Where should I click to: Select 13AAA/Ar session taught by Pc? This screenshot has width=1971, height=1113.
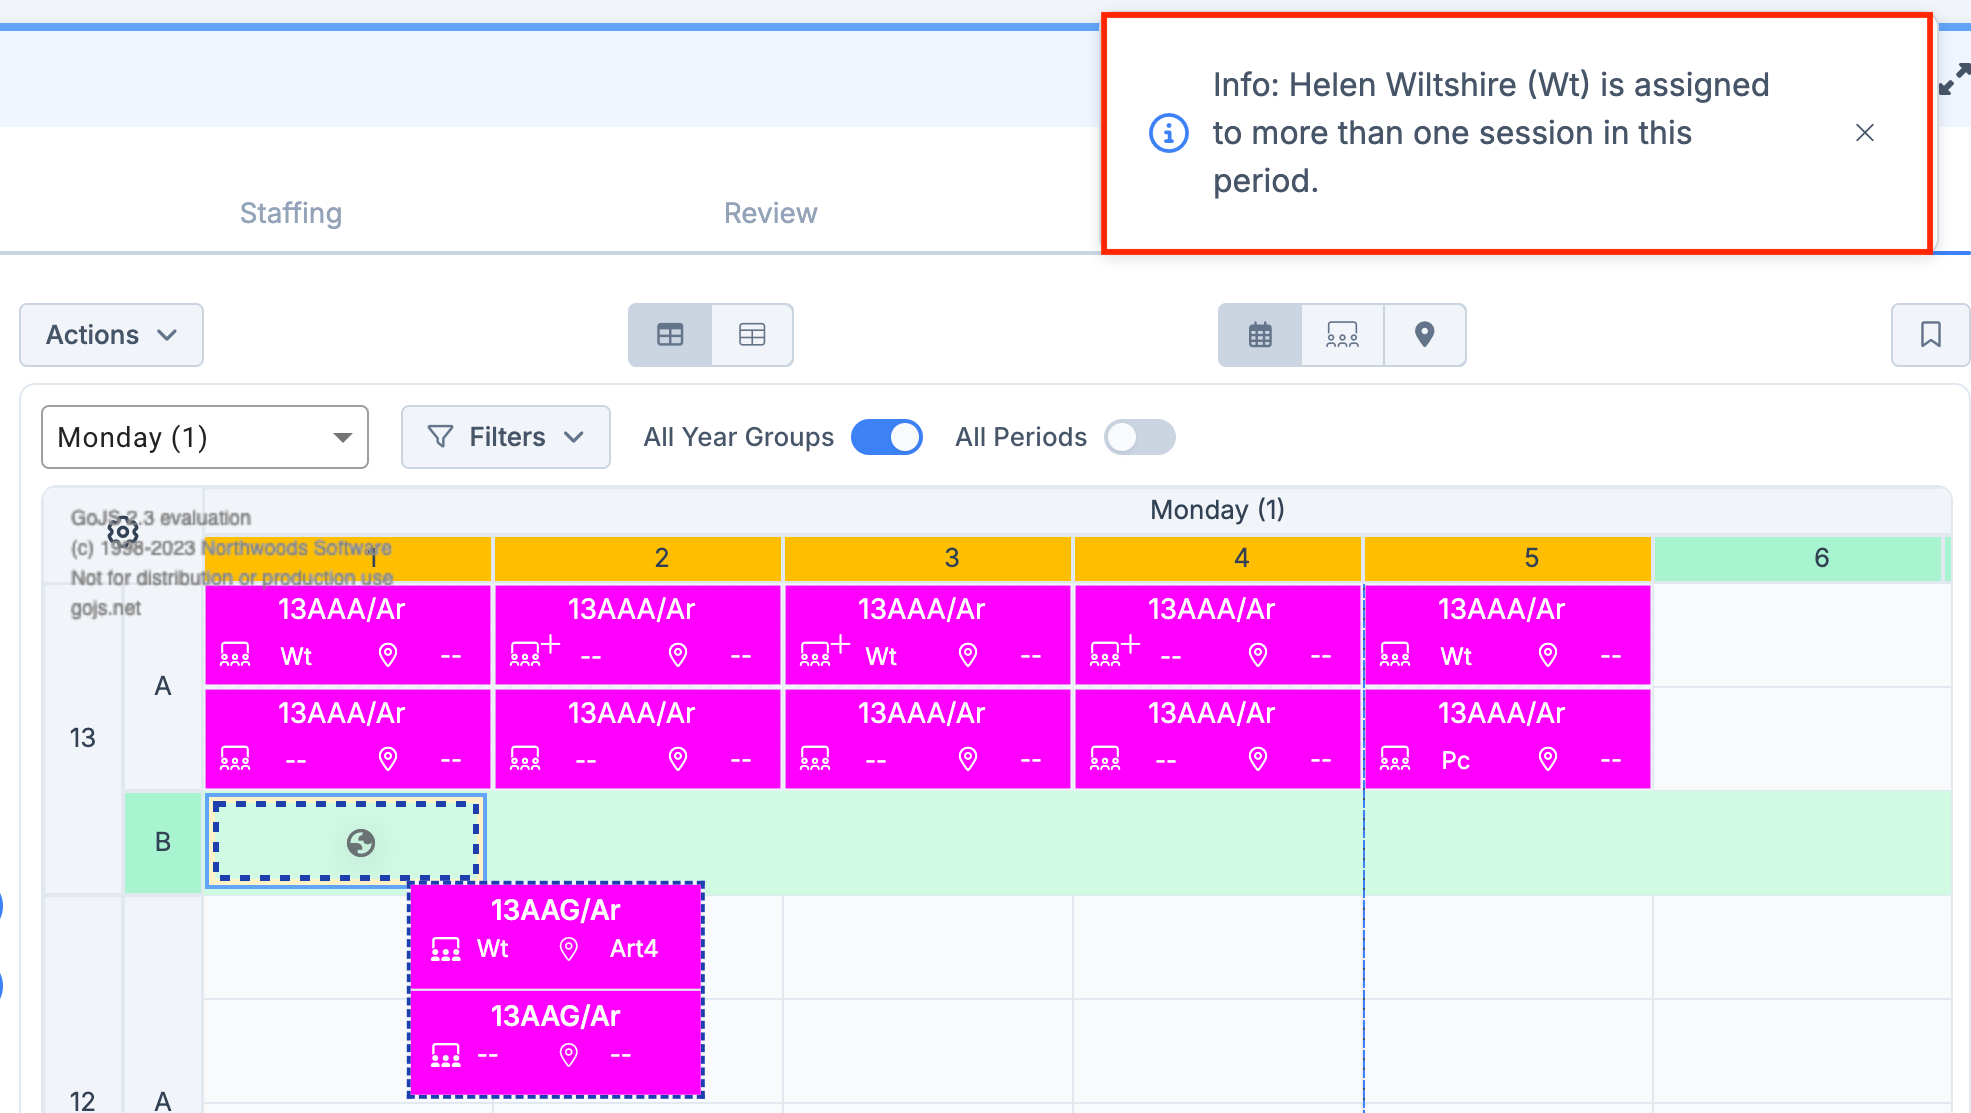coord(1507,738)
